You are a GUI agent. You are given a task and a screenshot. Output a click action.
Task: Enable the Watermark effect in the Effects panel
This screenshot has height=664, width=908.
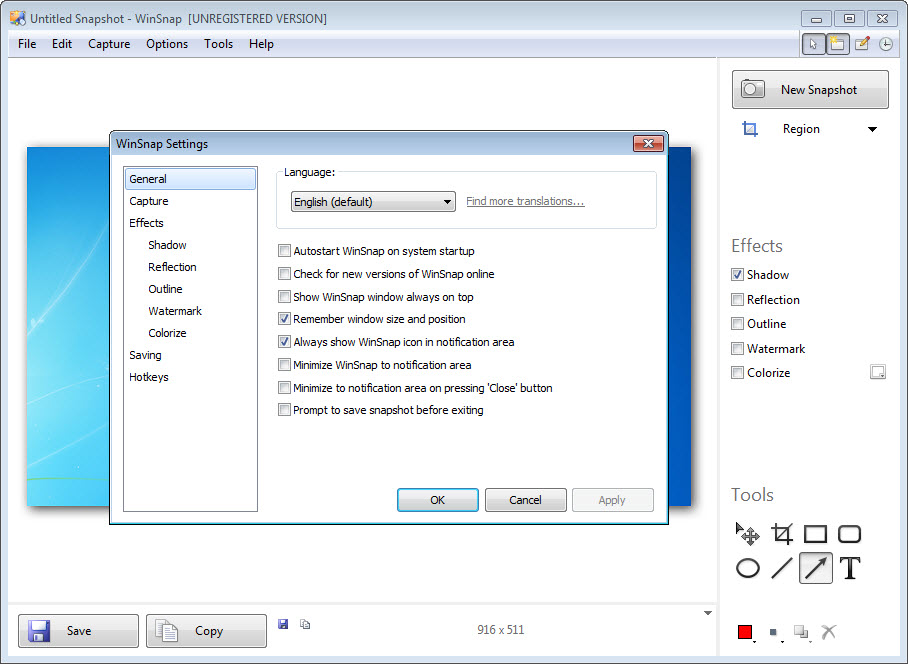point(737,348)
